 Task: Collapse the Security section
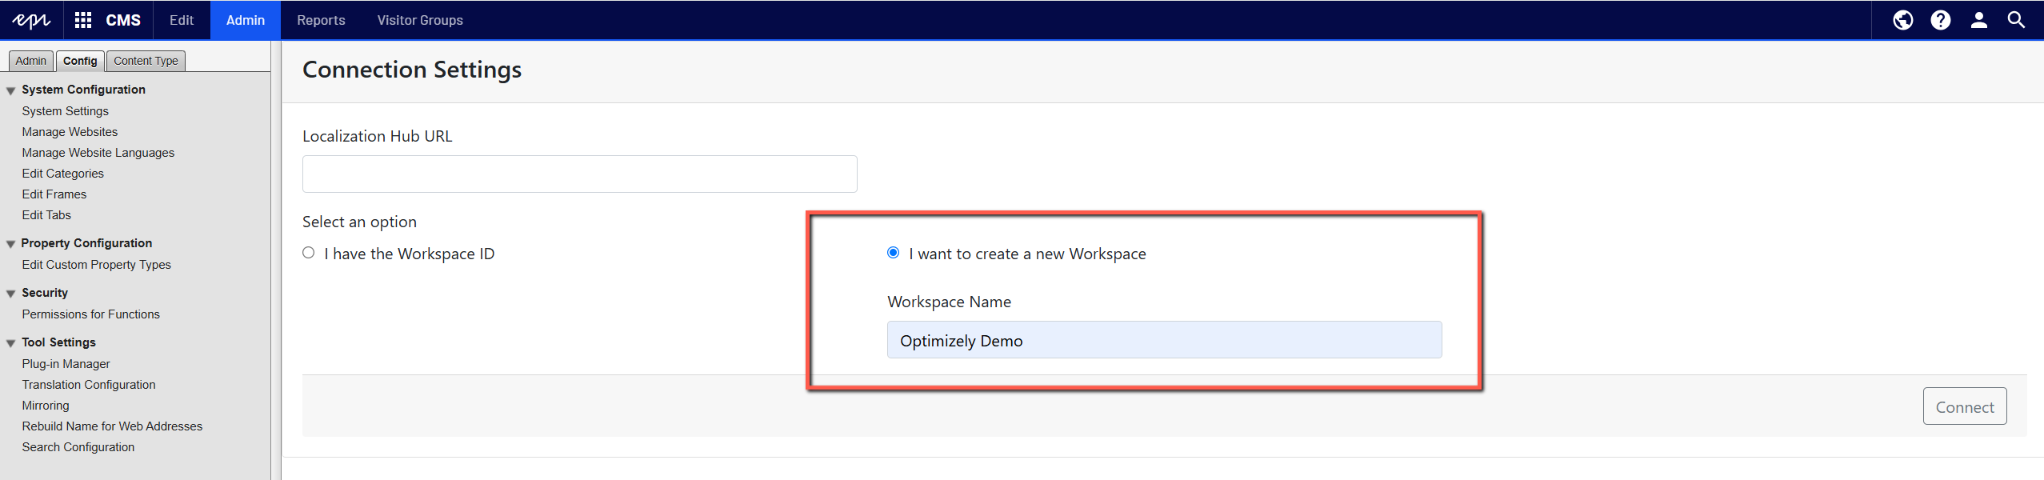click(11, 294)
